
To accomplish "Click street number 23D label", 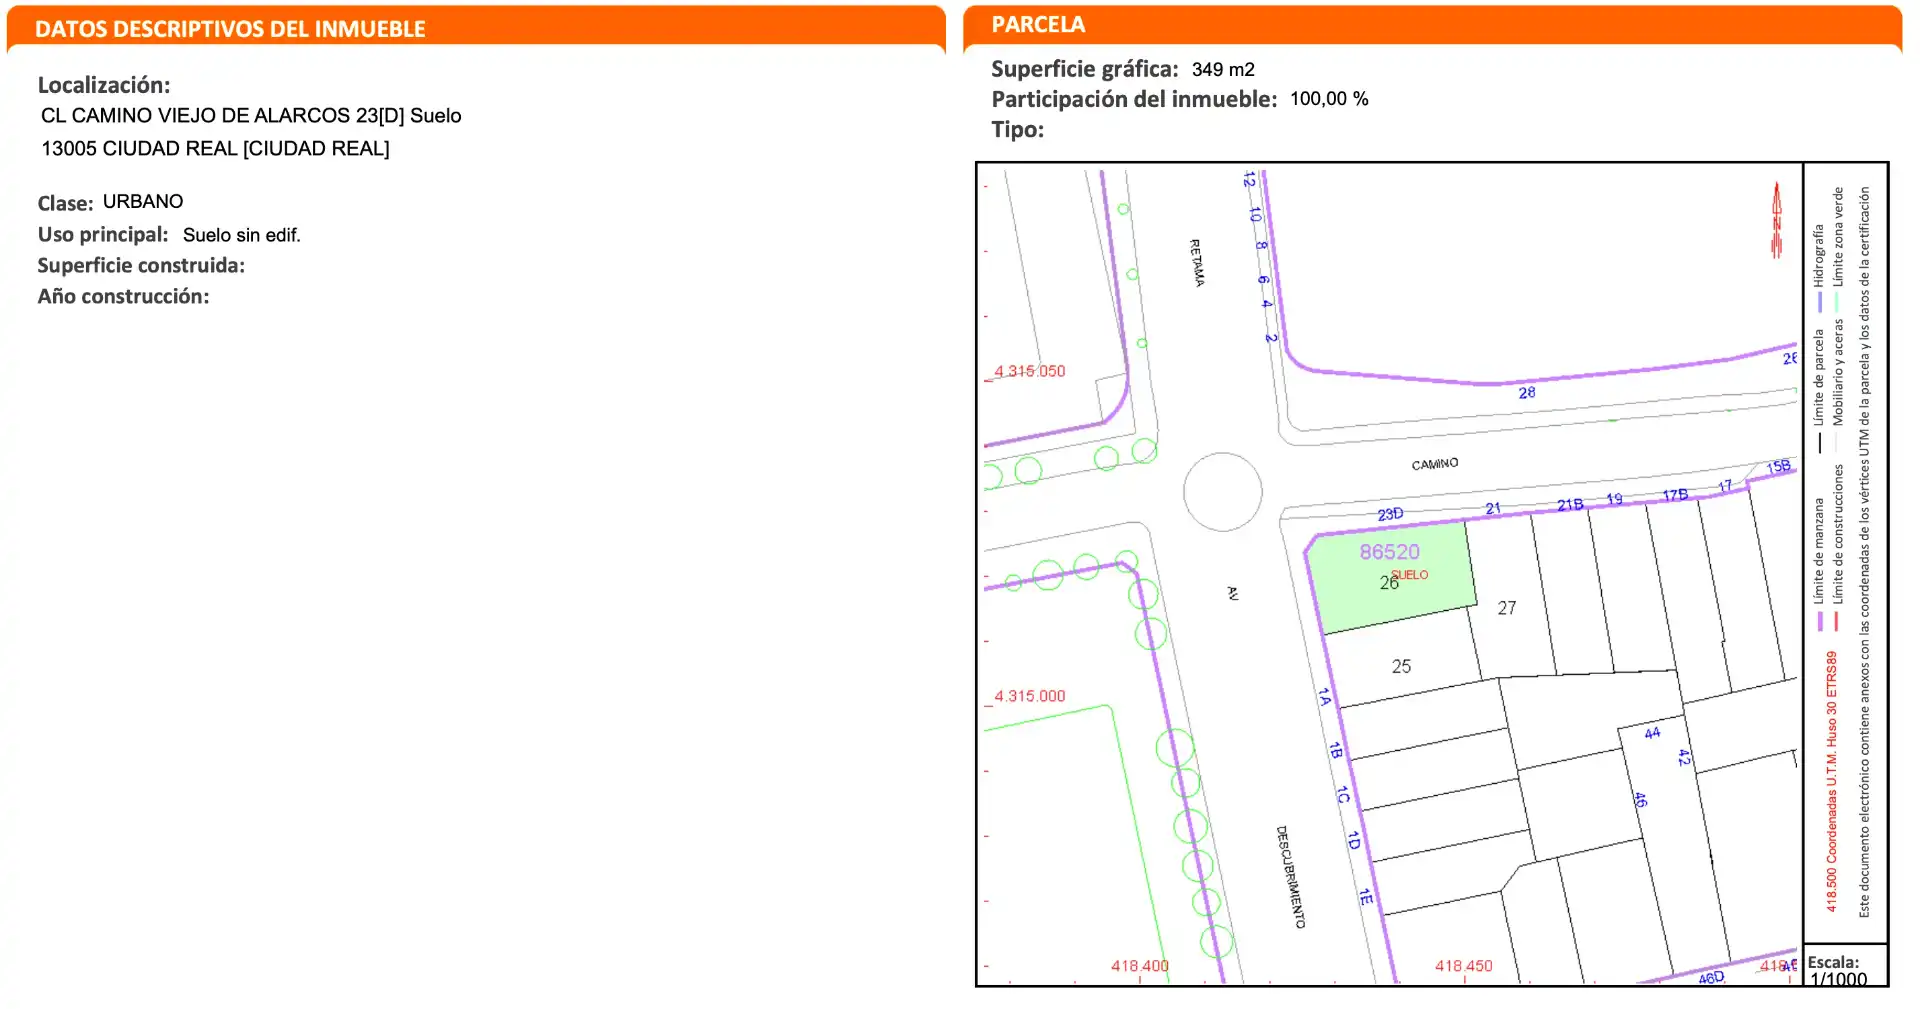I will [1390, 514].
